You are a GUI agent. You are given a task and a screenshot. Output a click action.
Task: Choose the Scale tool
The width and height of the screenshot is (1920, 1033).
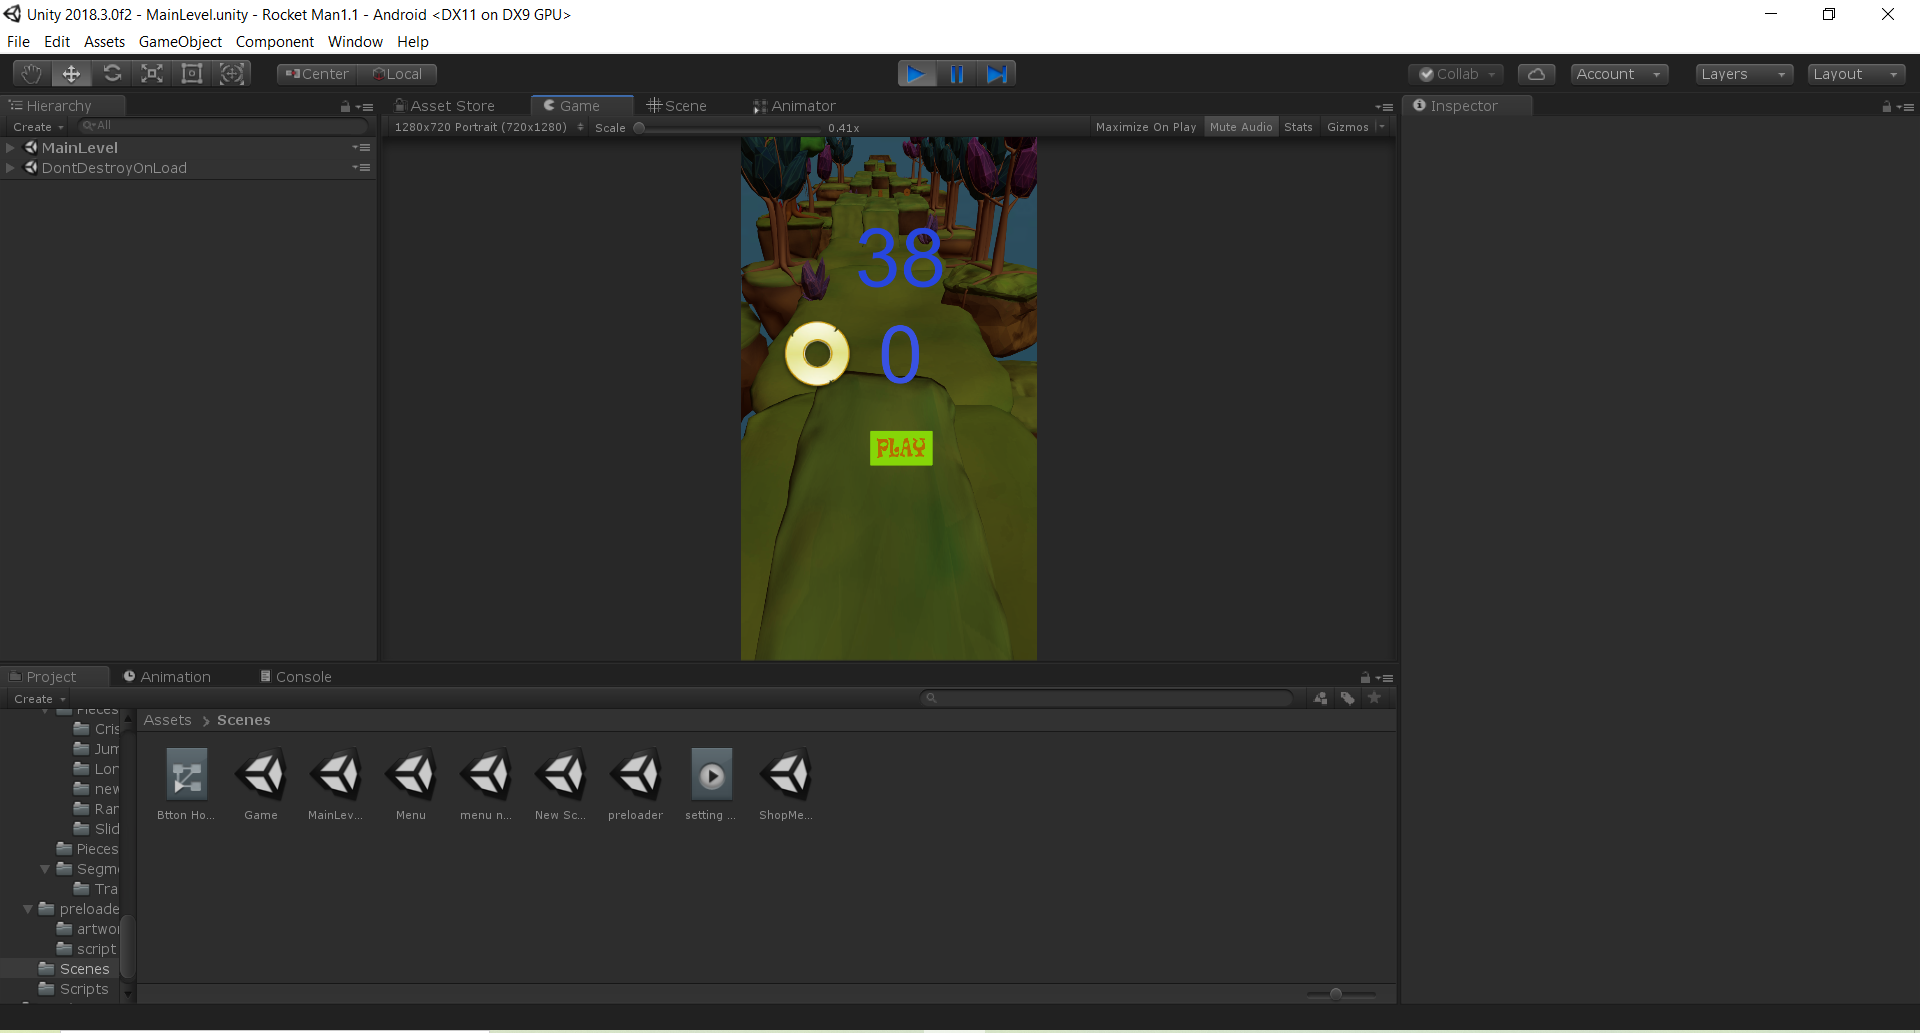pyautogui.click(x=151, y=73)
